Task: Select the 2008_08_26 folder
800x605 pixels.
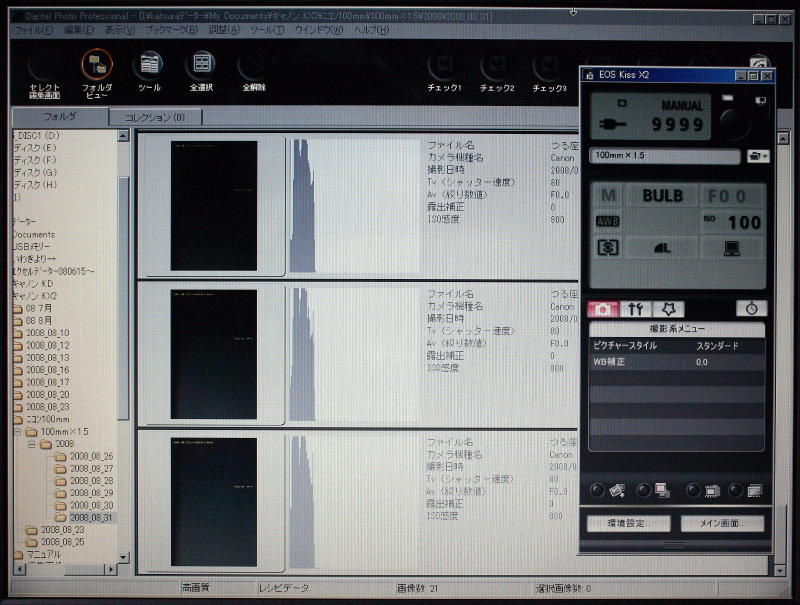Action: (91, 457)
